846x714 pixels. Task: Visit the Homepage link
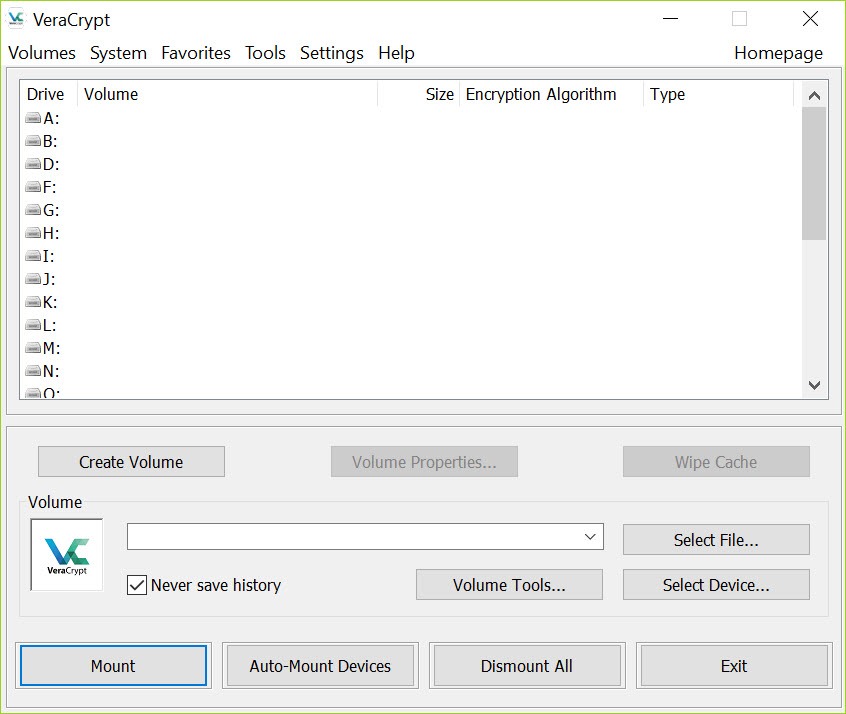coord(778,53)
